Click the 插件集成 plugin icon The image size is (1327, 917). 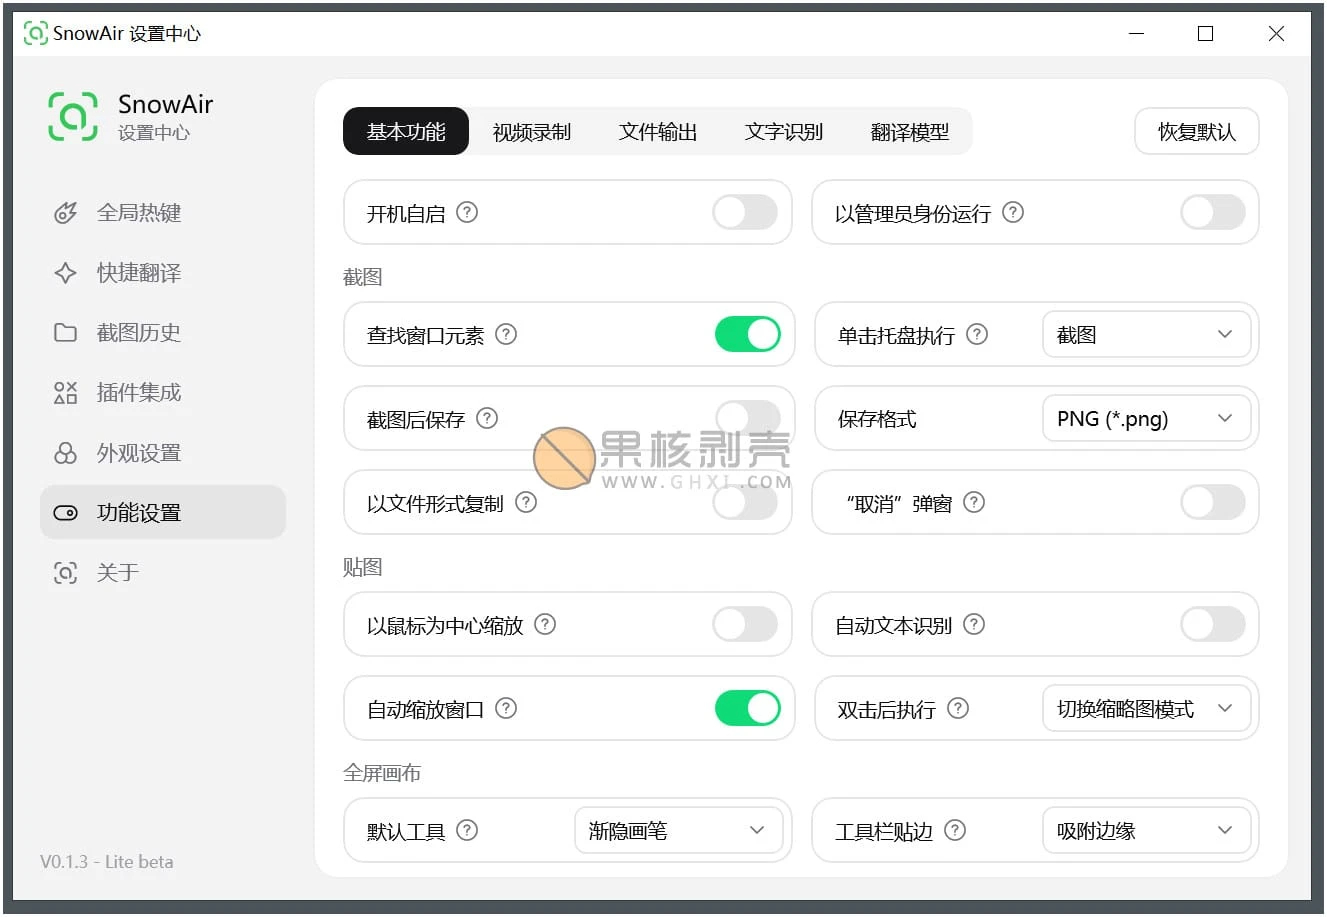coord(65,393)
